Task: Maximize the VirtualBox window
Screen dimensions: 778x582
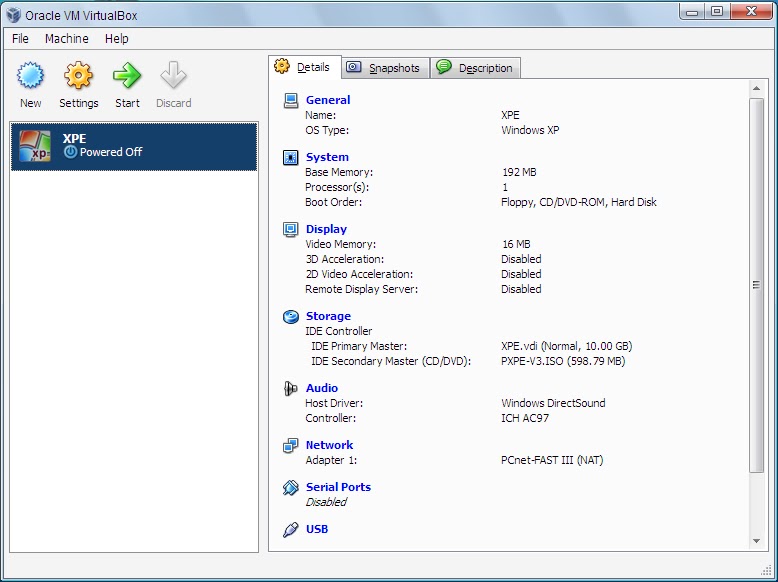Action: pyautogui.click(x=717, y=12)
